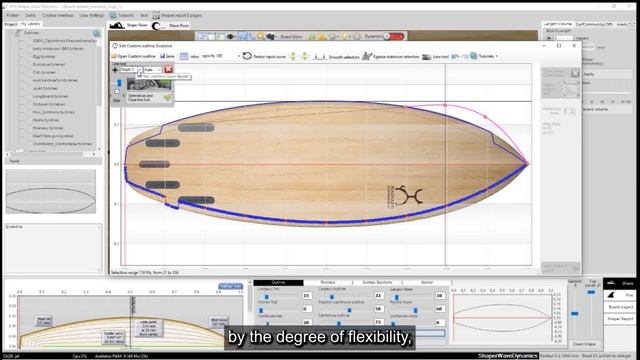
Task: Open Tutorials in the outline editor toolbar
Action: [484, 56]
